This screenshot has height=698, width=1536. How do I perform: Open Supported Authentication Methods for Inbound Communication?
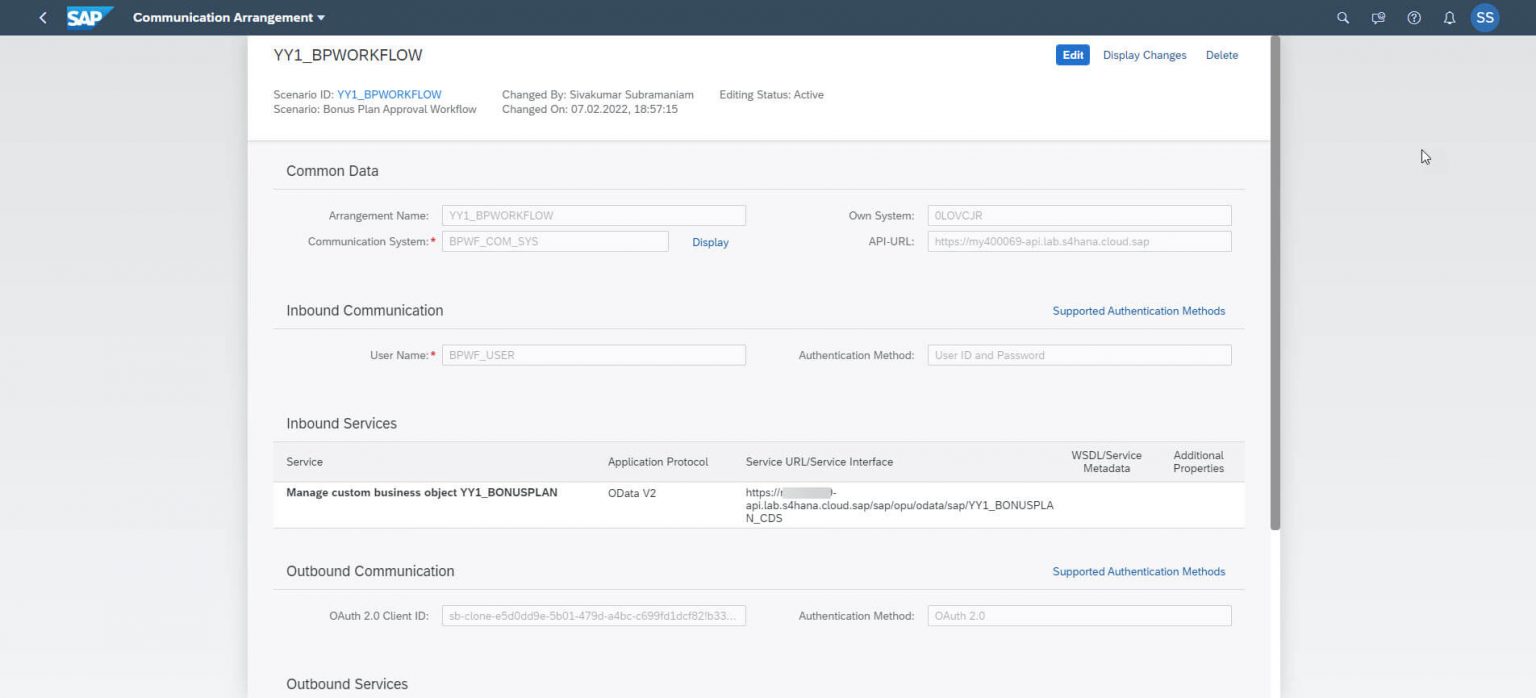pos(1139,310)
